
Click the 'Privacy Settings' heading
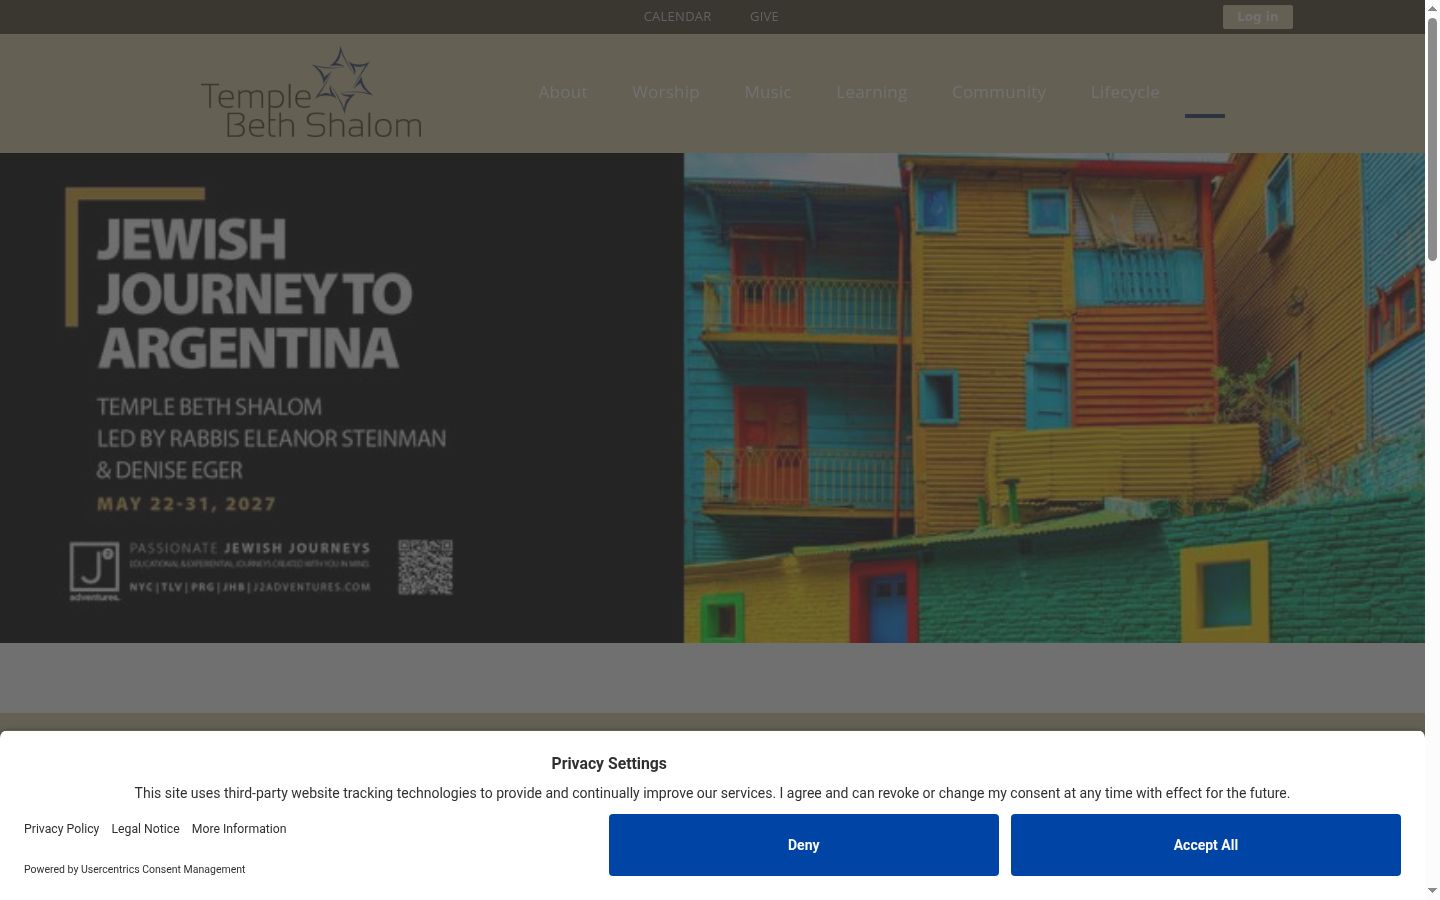point(609,763)
